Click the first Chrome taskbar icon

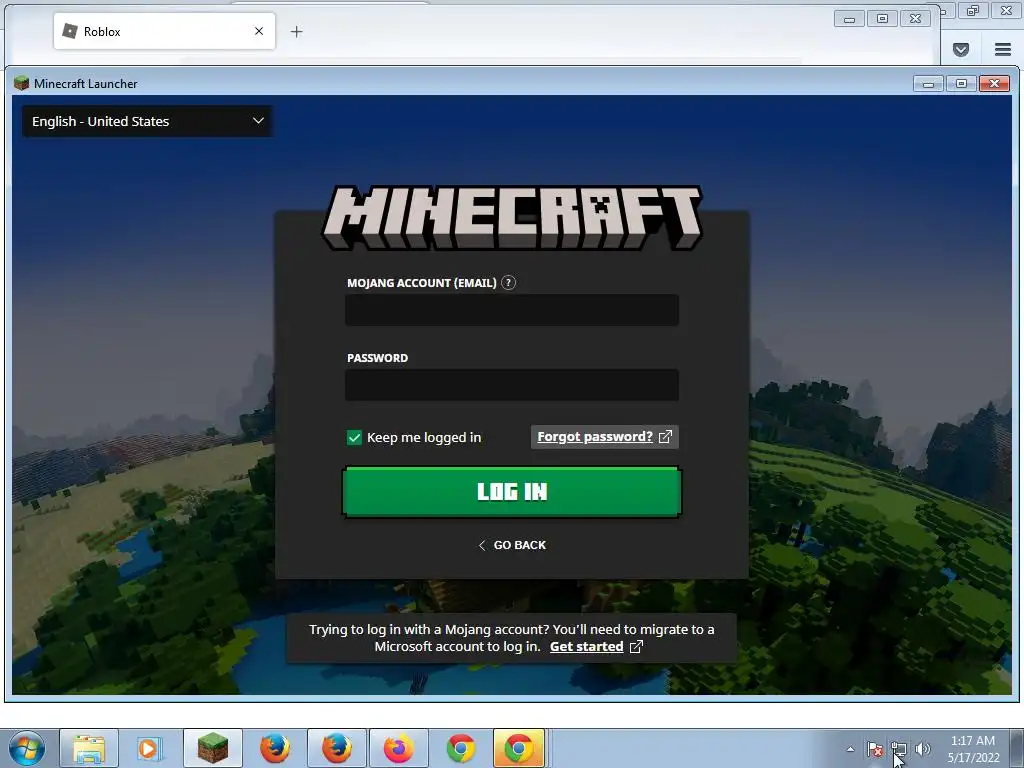point(461,748)
